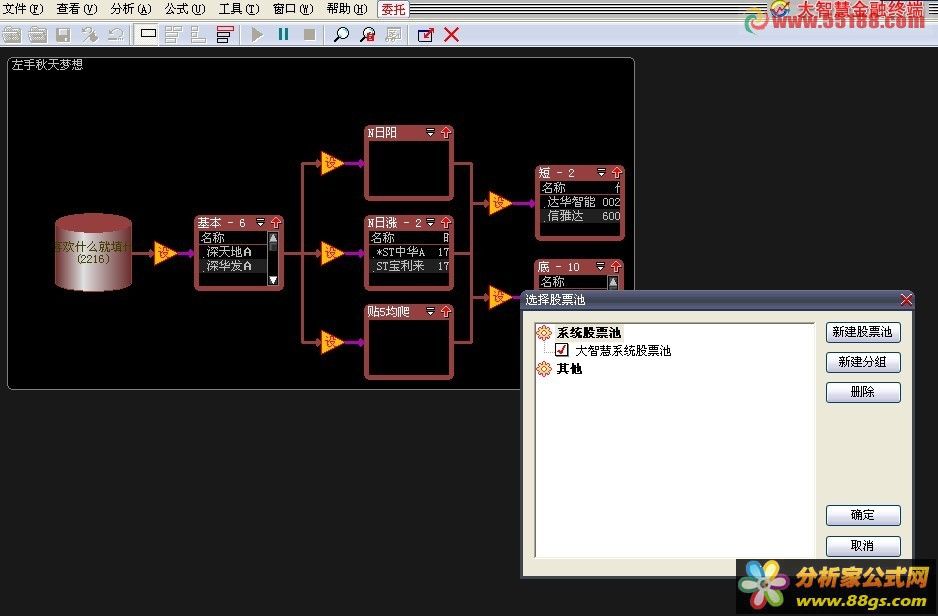Click the 设 triangle before the 短 node

499,203
